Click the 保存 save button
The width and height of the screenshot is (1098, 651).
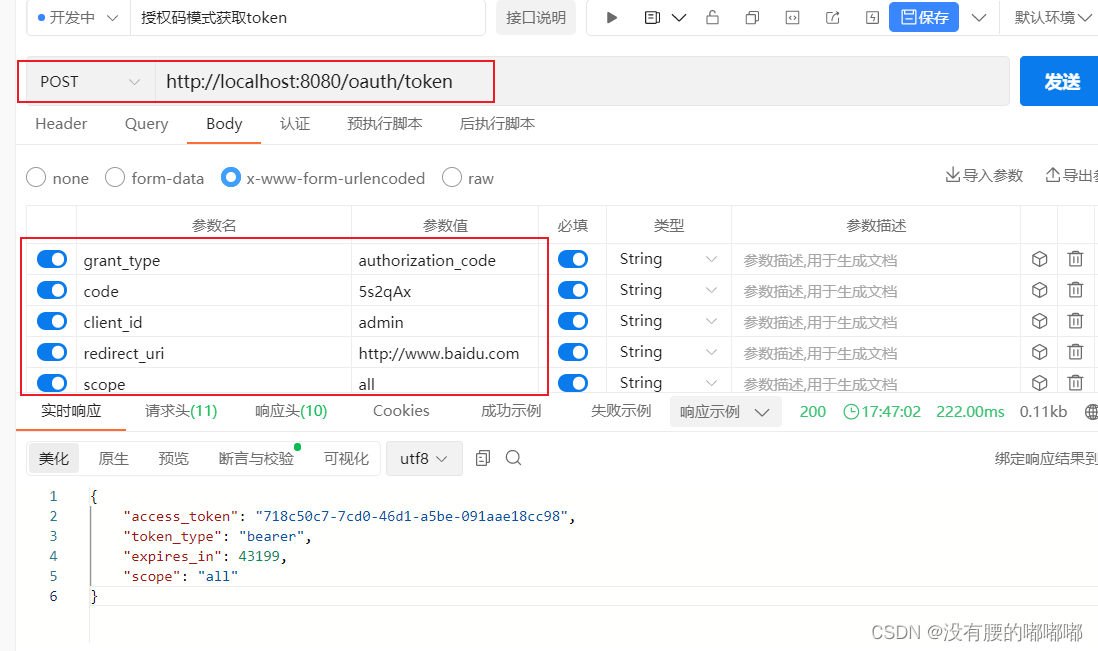pos(924,18)
